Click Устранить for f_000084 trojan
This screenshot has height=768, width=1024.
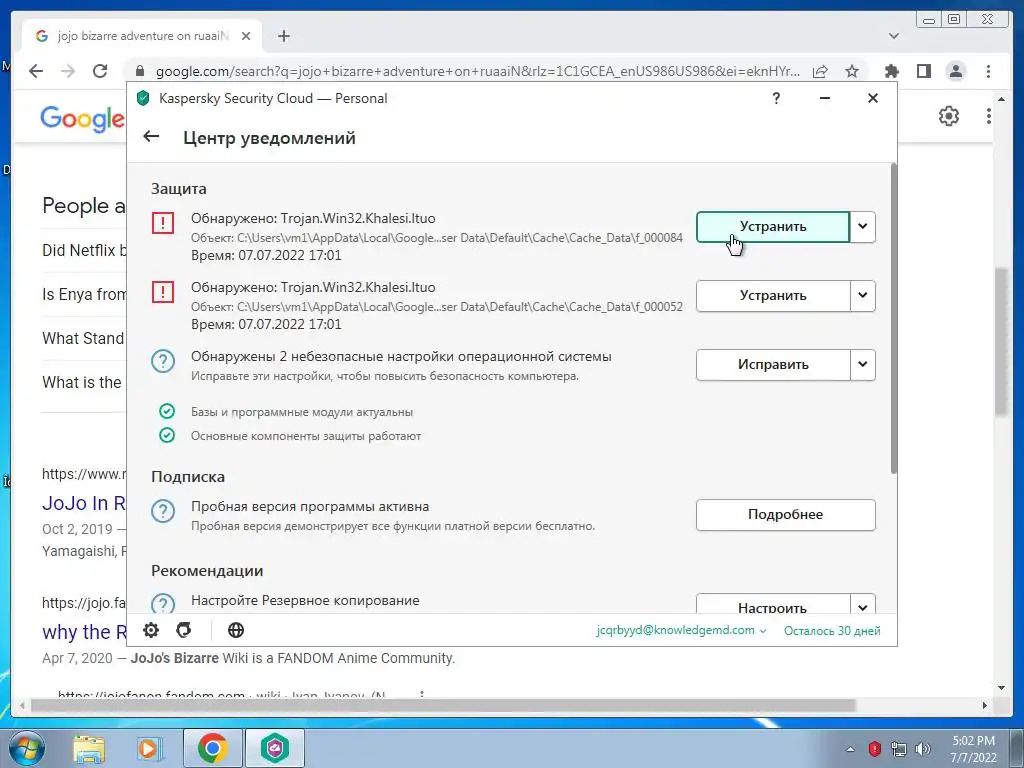[x=773, y=227]
